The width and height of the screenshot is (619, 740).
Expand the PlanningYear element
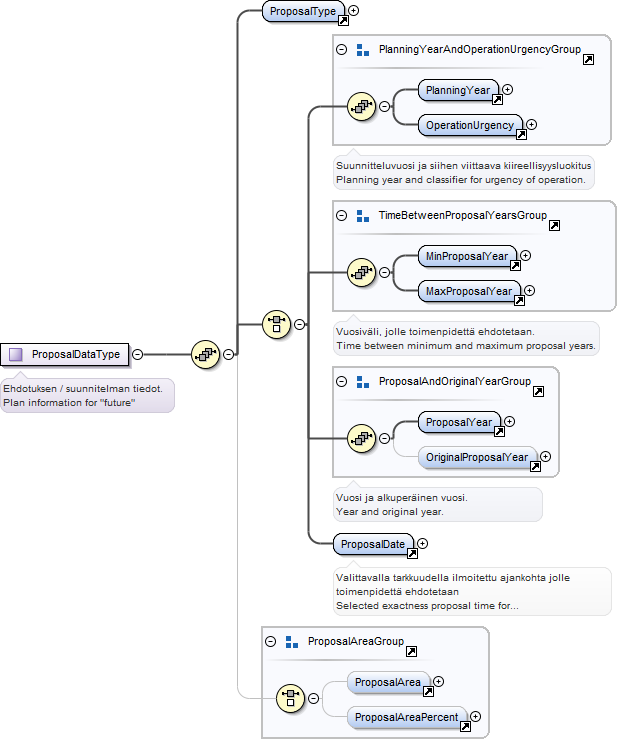click(508, 89)
